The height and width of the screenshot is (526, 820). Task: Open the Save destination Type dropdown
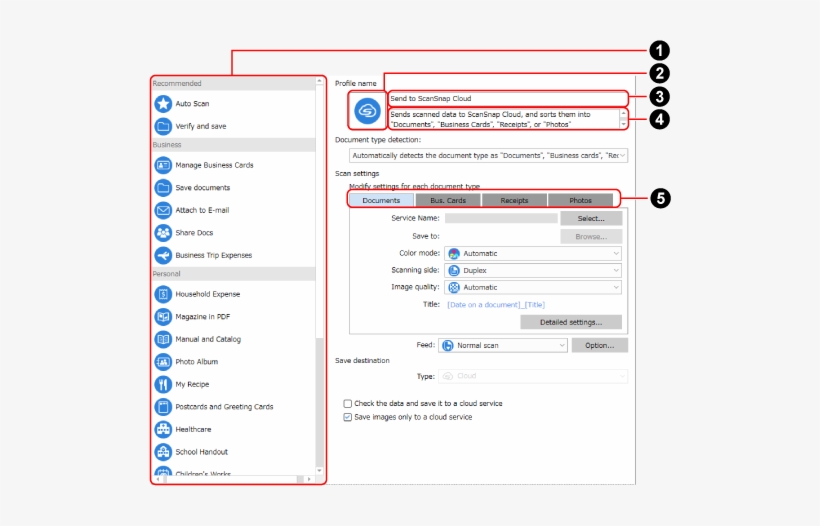coord(533,376)
